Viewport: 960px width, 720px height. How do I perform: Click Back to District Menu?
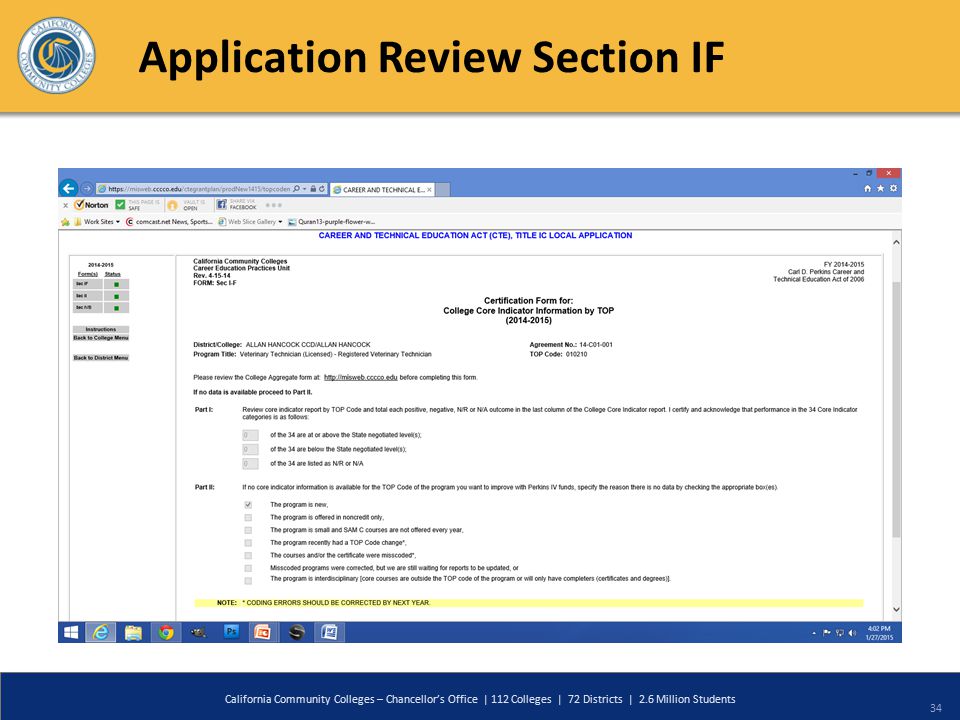101,358
